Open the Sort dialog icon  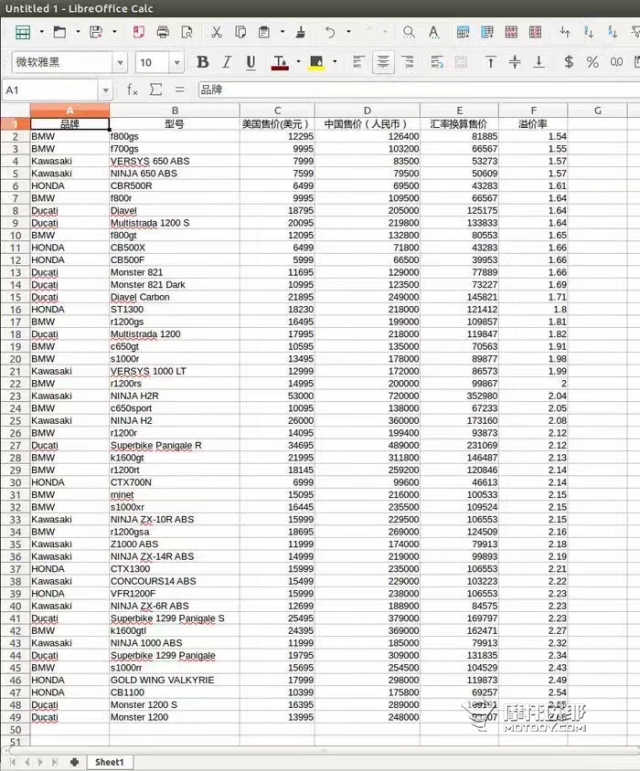tap(565, 32)
